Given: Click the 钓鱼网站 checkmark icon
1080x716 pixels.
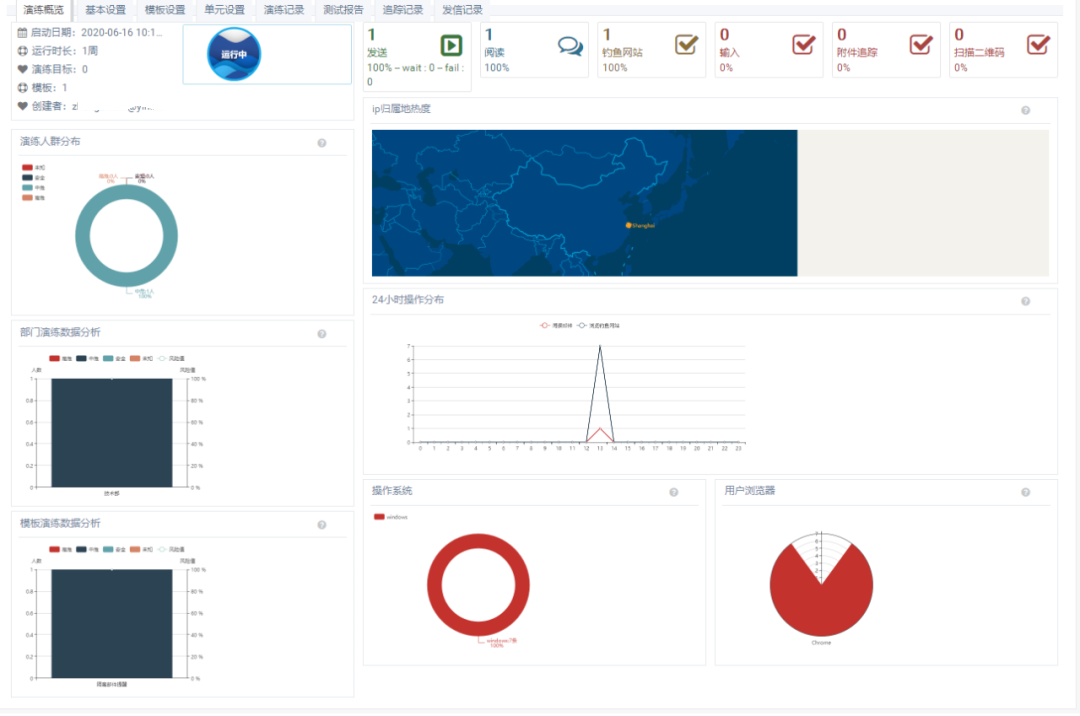Looking at the screenshot, I should (686, 45).
